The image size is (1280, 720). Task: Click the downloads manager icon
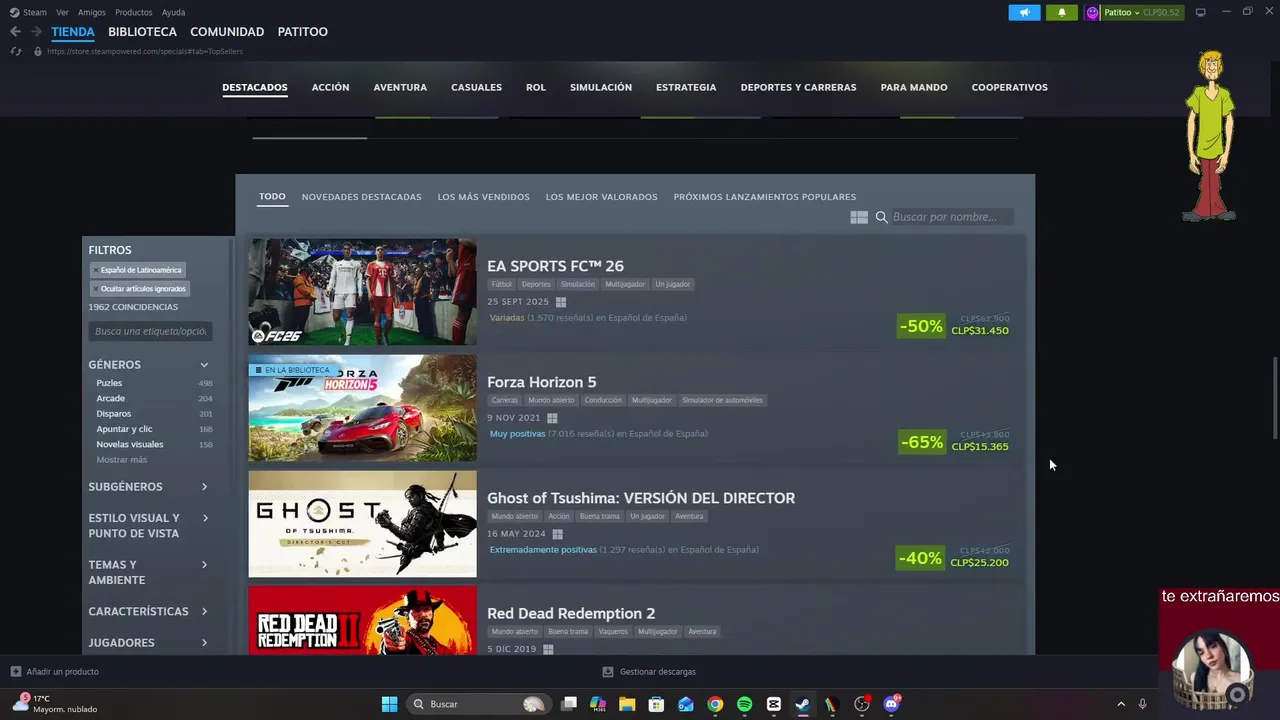608,672
